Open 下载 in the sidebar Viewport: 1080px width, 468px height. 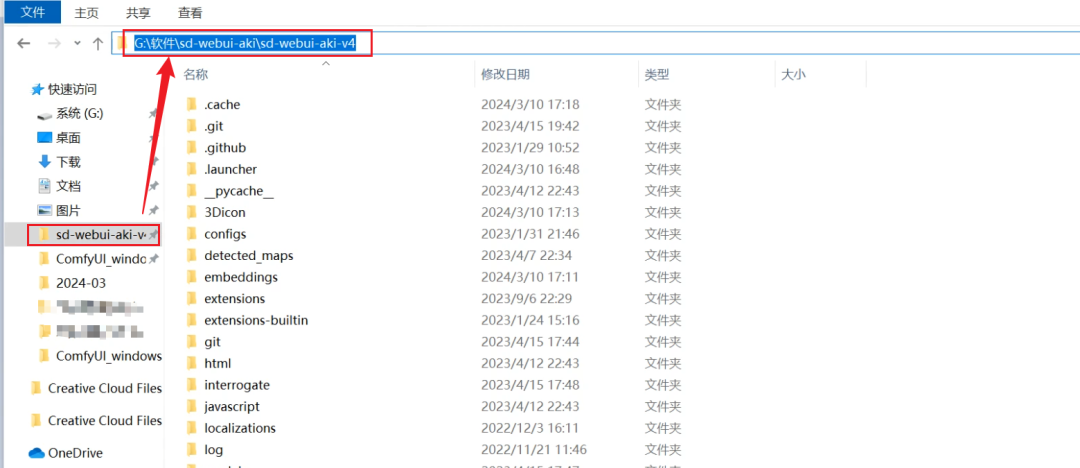point(68,162)
